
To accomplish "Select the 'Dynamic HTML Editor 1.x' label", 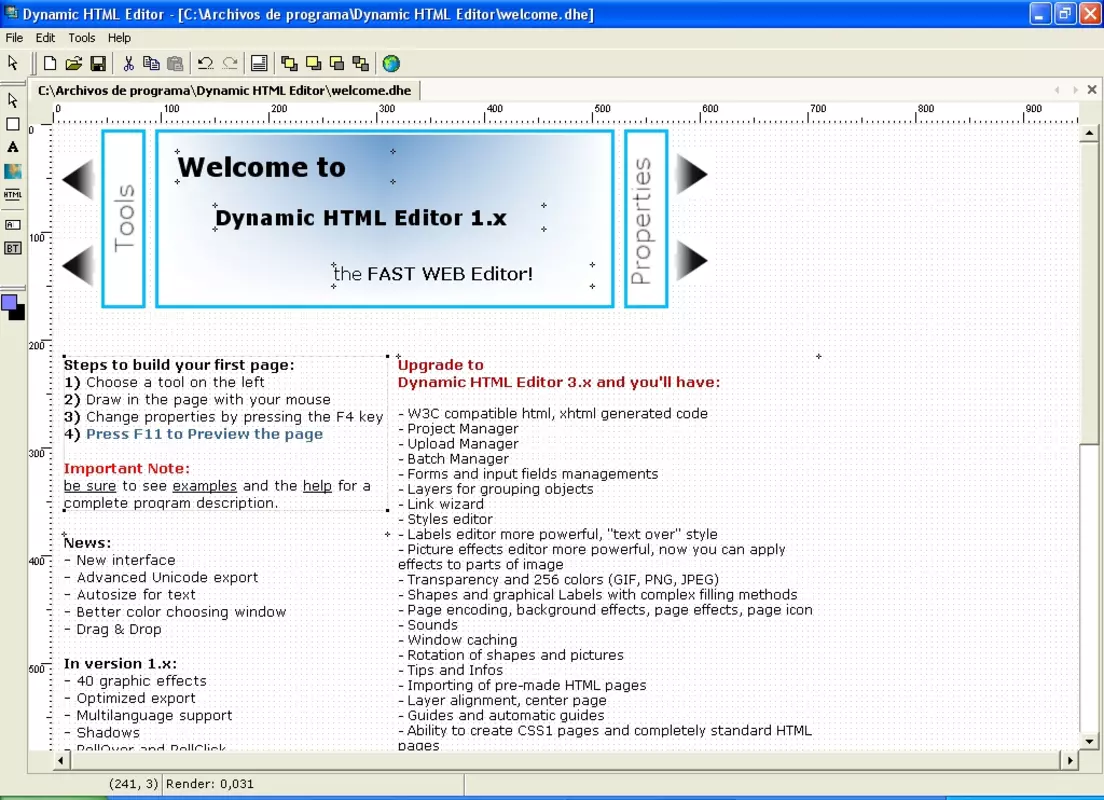I will pos(361,218).
